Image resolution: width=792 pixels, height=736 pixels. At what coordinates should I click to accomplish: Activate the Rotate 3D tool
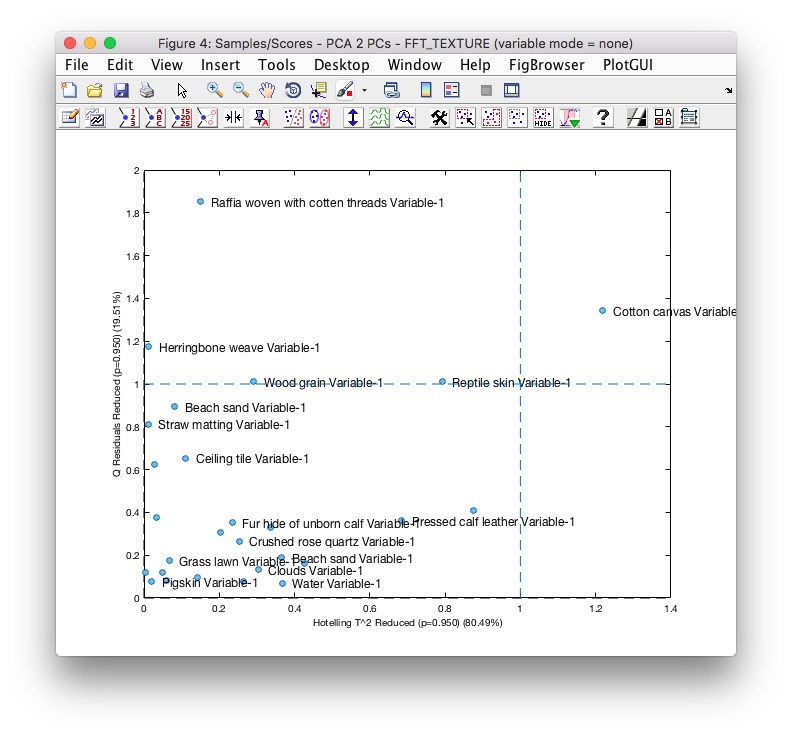tap(294, 90)
